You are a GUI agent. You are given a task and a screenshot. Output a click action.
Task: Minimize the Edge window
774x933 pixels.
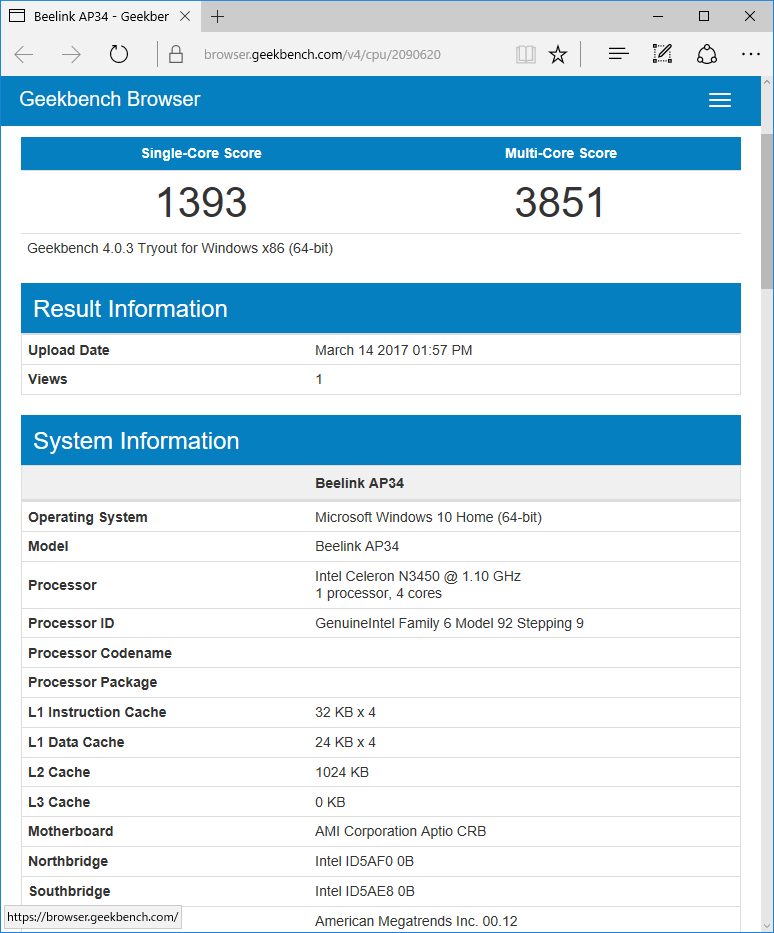point(657,17)
